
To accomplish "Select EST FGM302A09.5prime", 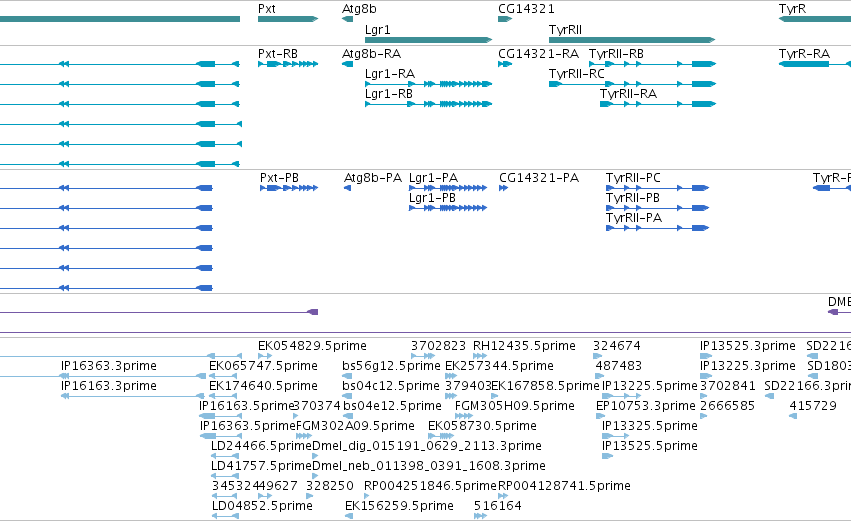I will click(355, 426).
